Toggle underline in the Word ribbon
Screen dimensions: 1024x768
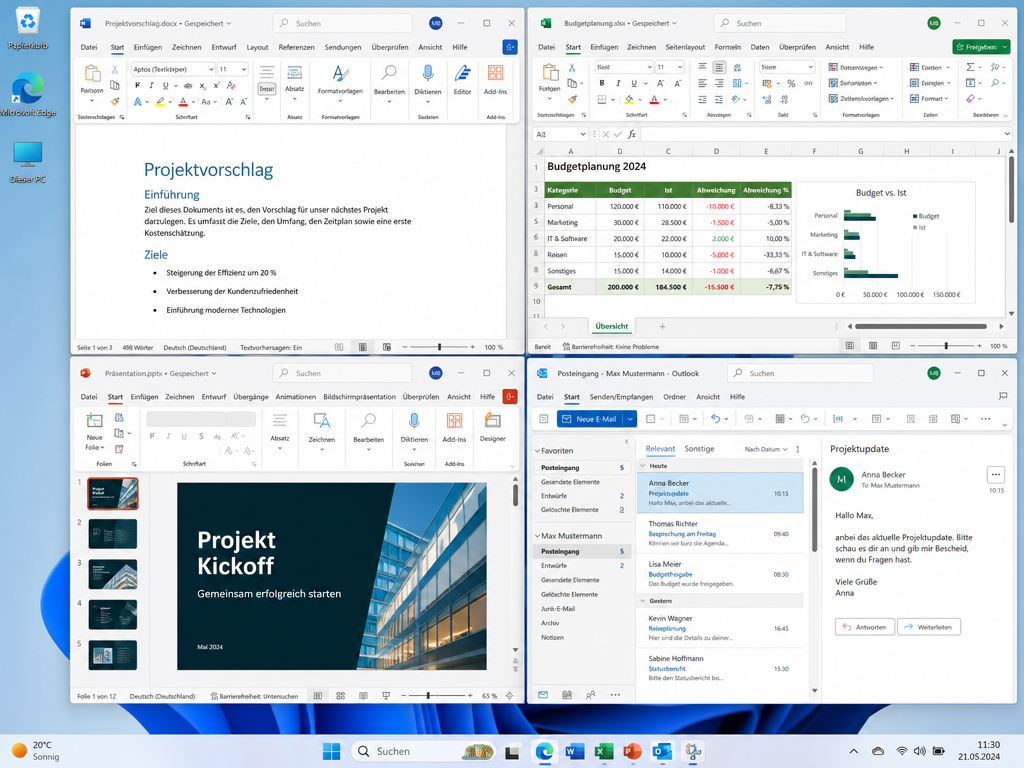point(165,86)
